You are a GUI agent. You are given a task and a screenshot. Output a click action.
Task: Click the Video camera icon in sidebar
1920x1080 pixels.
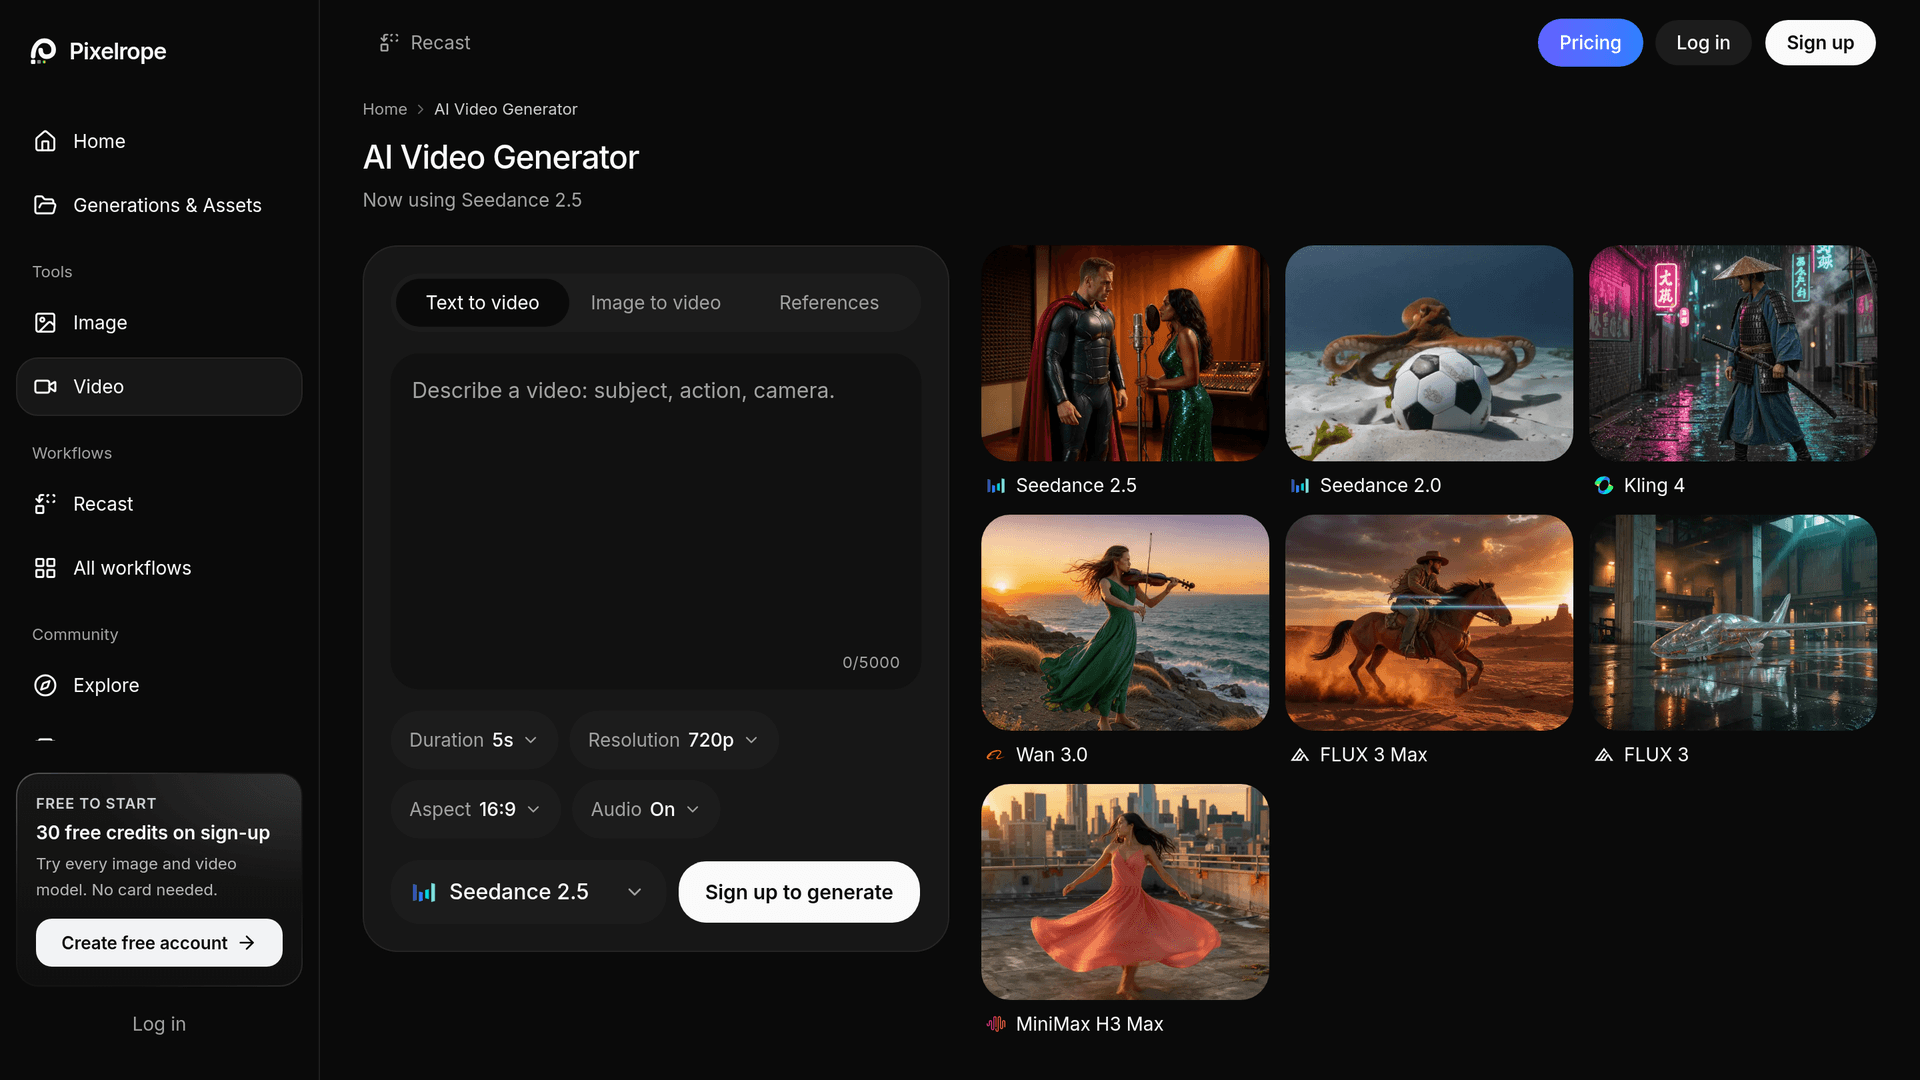[45, 386]
